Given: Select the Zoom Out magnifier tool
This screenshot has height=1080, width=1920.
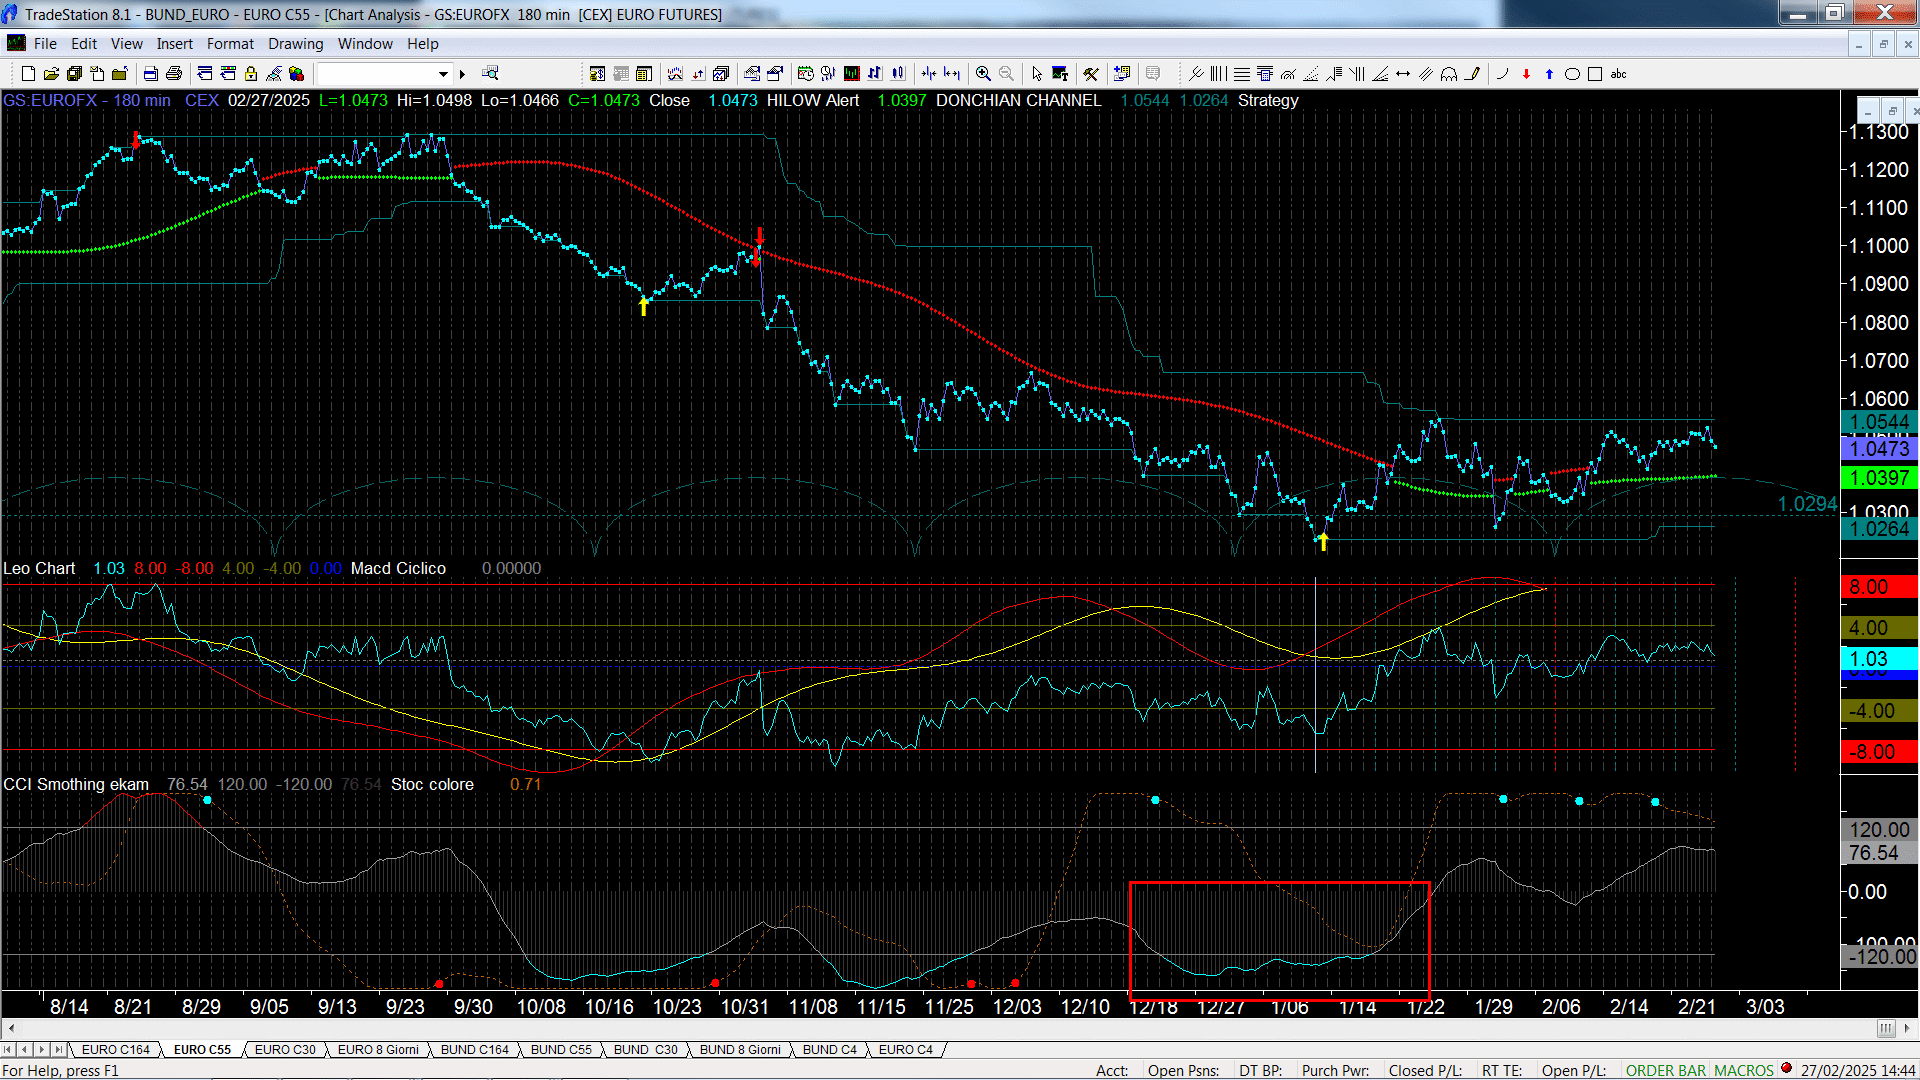Looking at the screenshot, I should point(1007,73).
